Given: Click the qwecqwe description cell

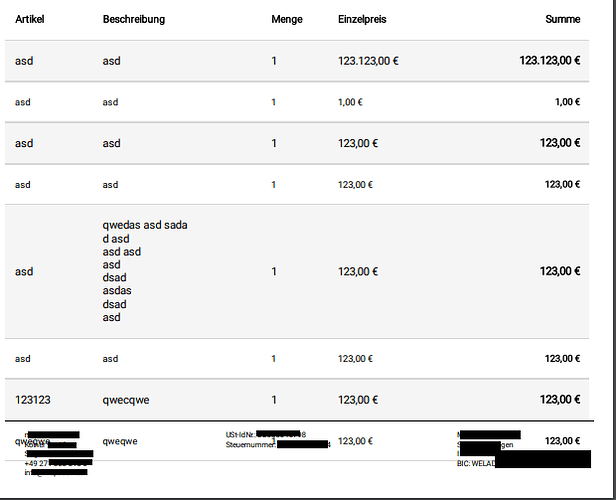Looking at the screenshot, I should click(x=126, y=400).
